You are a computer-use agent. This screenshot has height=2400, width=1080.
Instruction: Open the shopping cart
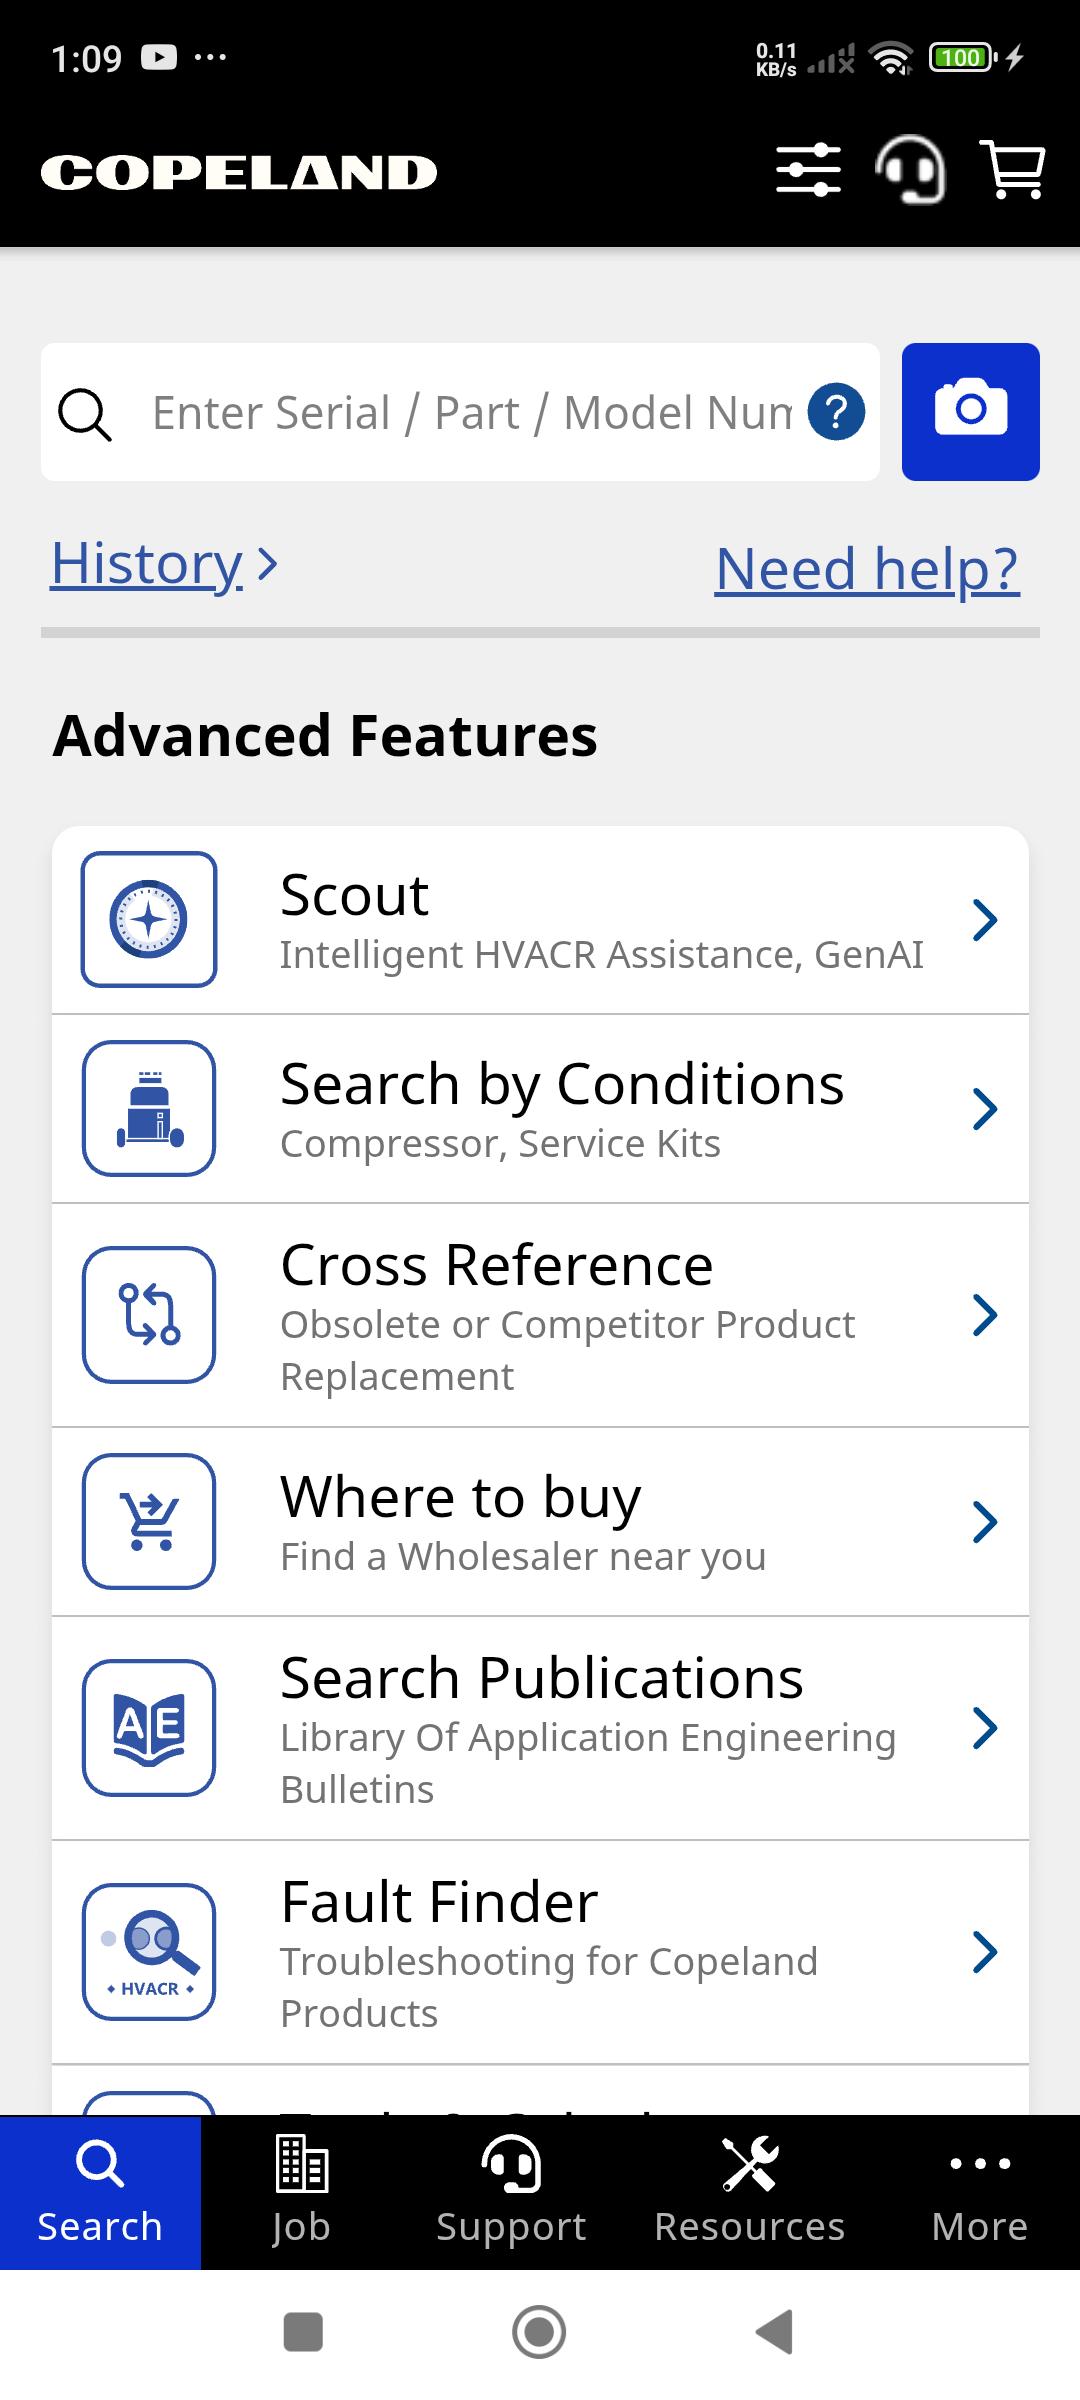click(1015, 170)
